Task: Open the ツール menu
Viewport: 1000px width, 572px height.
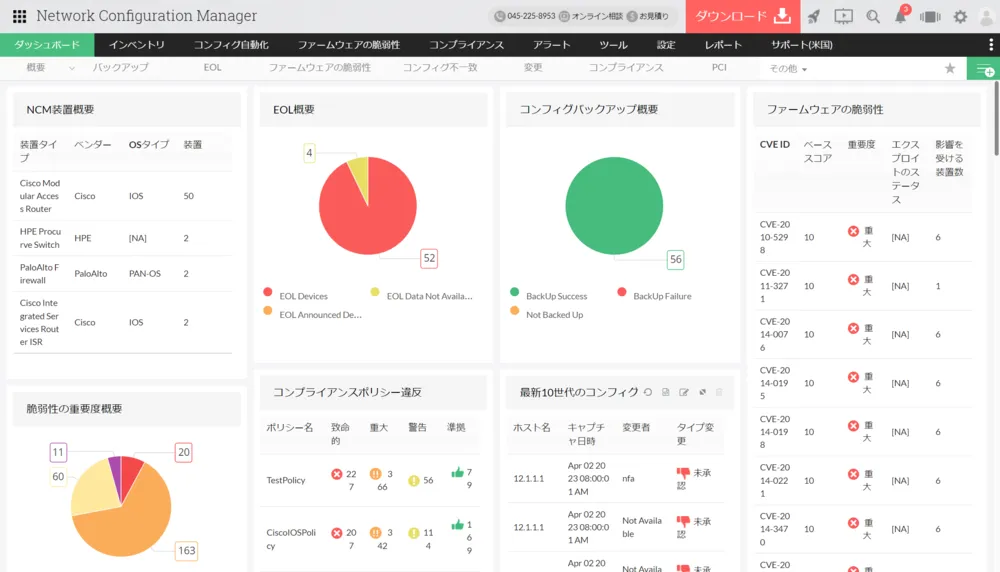Action: pos(614,45)
